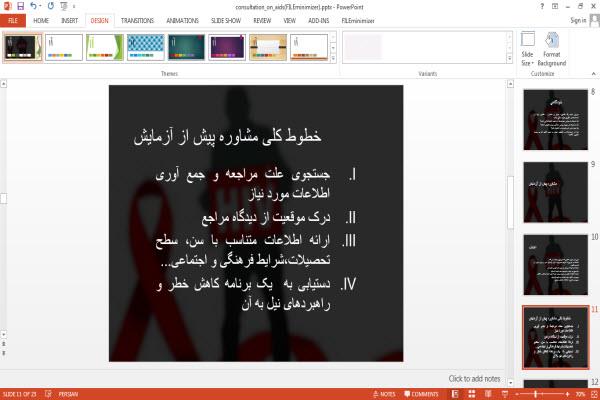Click the Format Background button

pyautogui.click(x=552, y=49)
